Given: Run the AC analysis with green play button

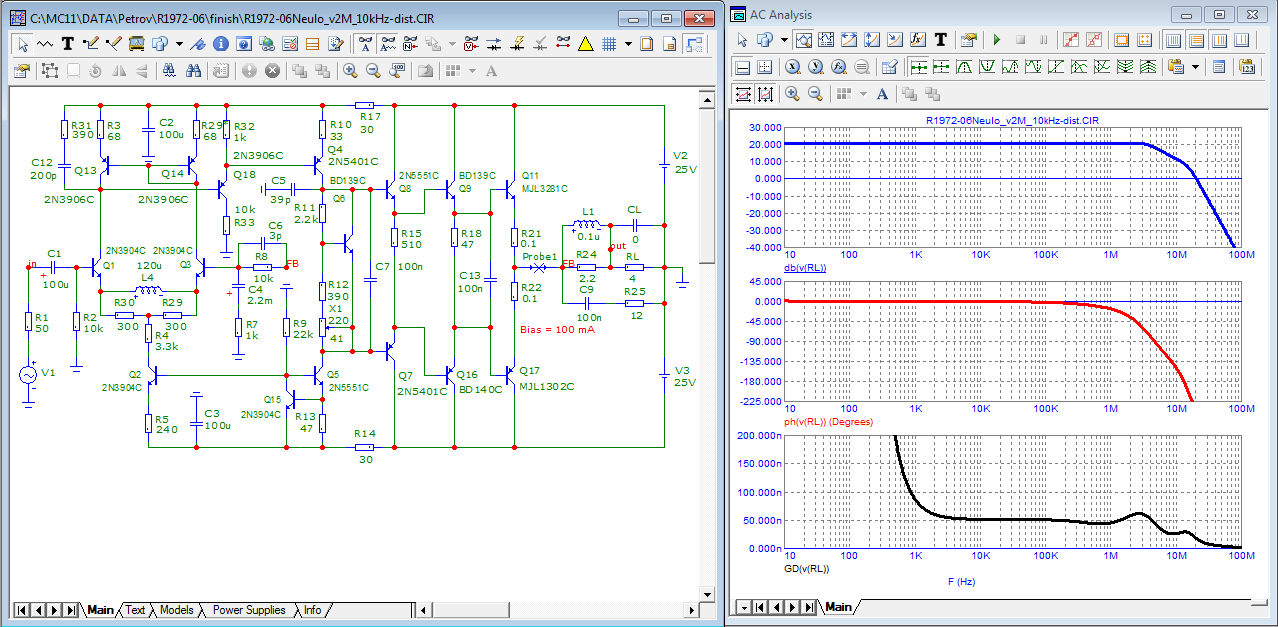Looking at the screenshot, I should (996, 40).
